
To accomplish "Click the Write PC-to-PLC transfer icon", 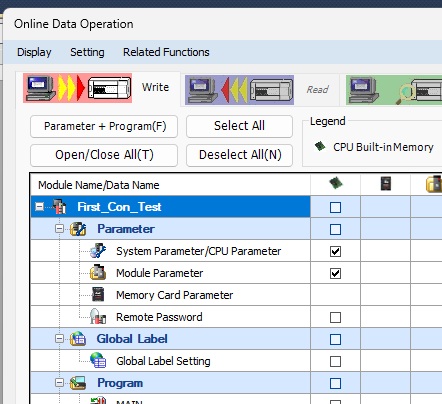I will (x=78, y=88).
